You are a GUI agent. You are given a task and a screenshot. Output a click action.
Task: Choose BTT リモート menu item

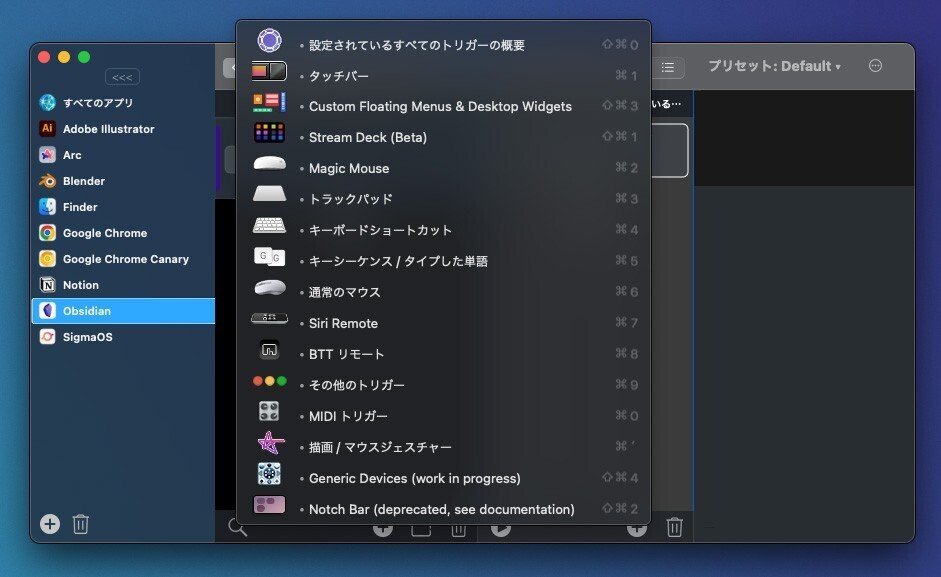click(443, 354)
